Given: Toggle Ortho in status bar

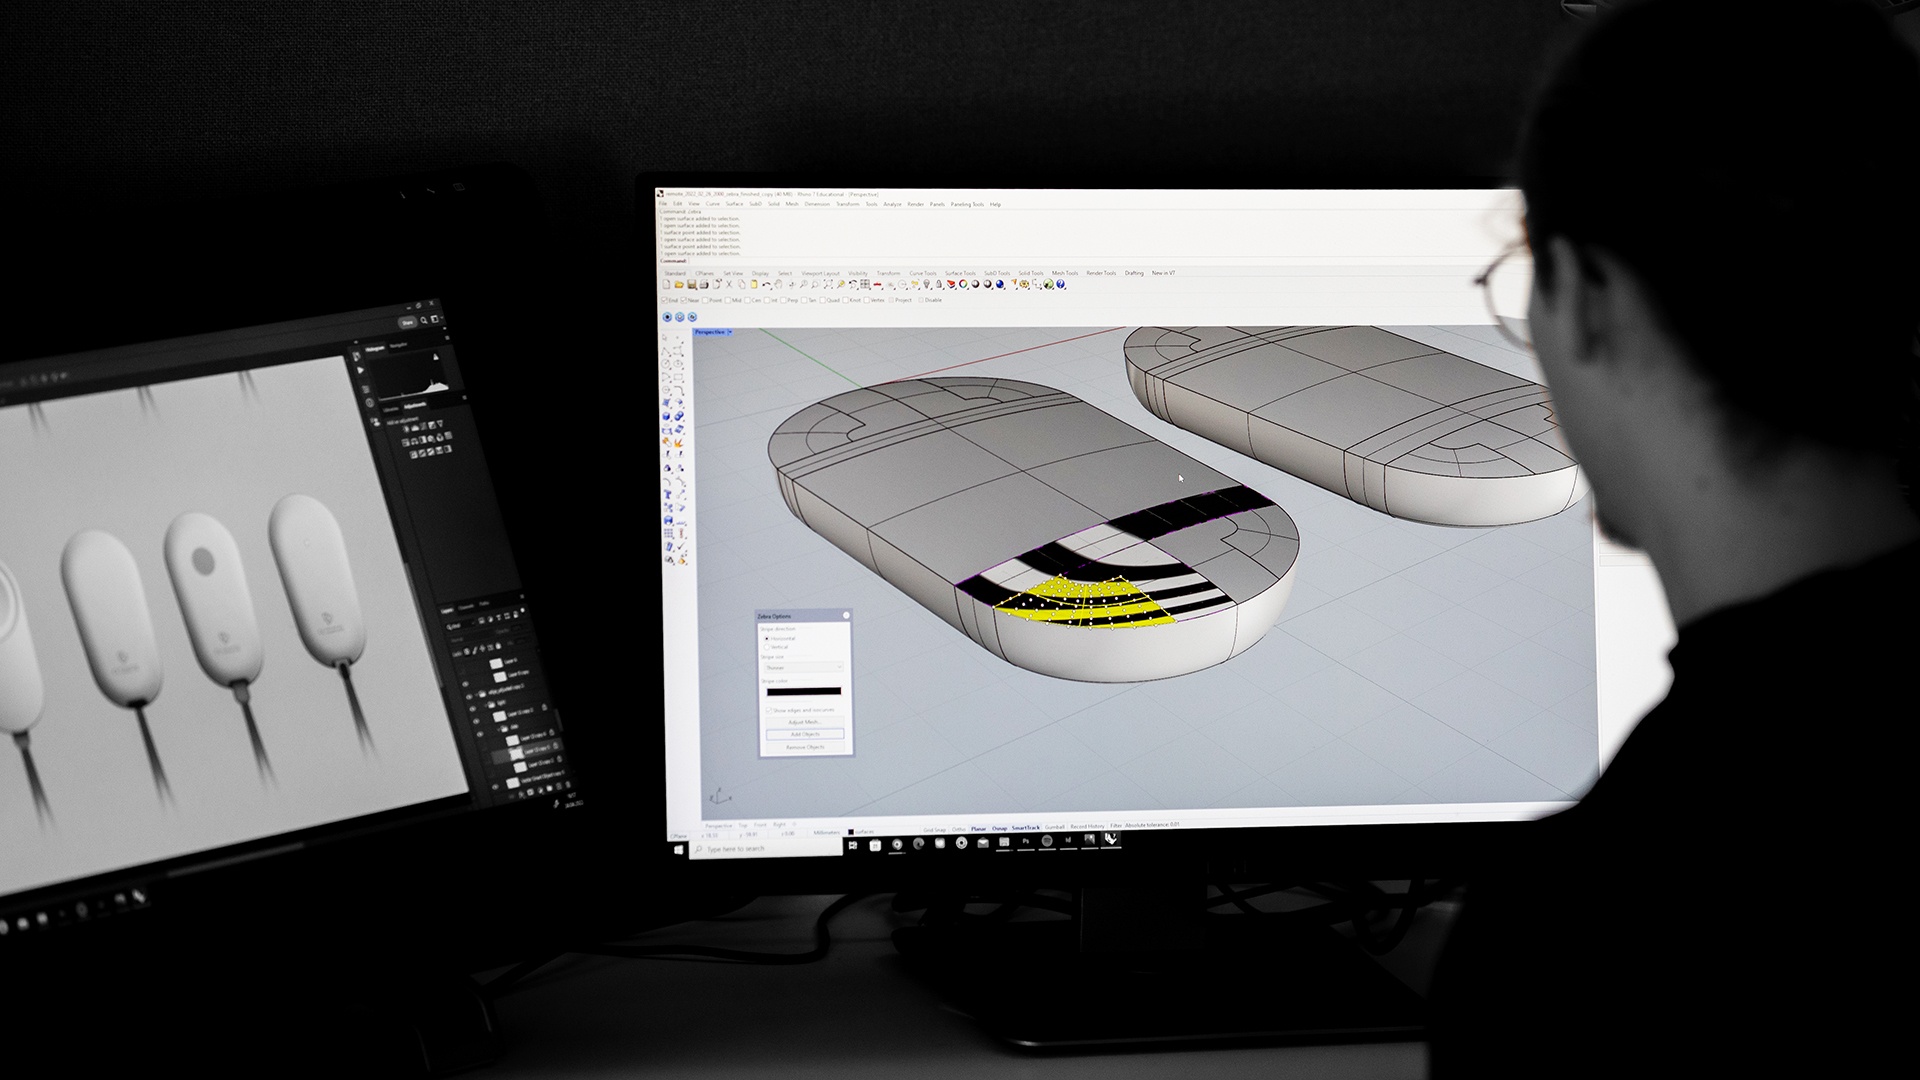Looking at the screenshot, I should pos(959,829).
